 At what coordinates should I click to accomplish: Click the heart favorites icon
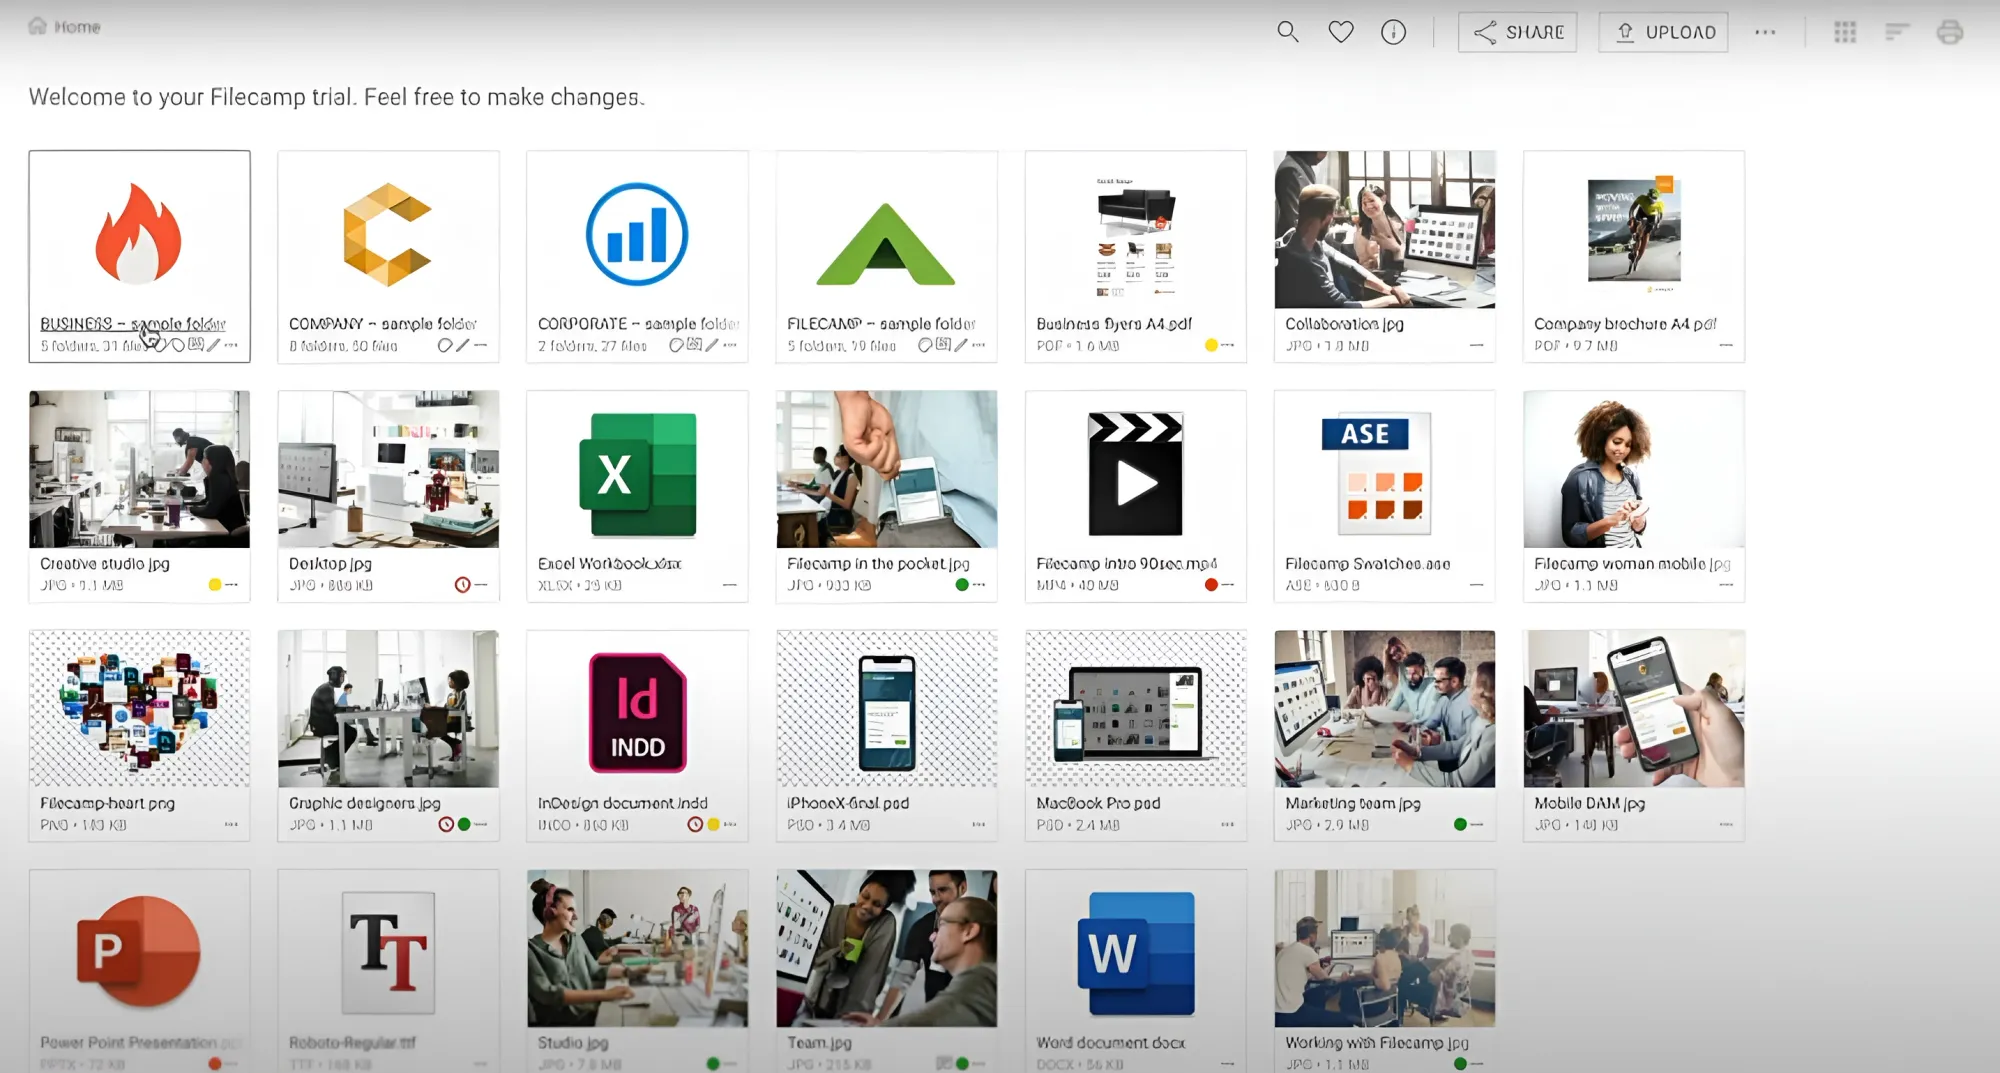1341,32
